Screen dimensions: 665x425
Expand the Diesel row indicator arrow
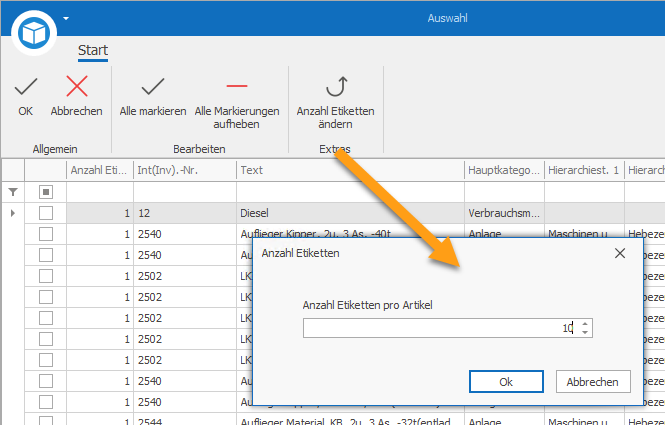(13, 213)
